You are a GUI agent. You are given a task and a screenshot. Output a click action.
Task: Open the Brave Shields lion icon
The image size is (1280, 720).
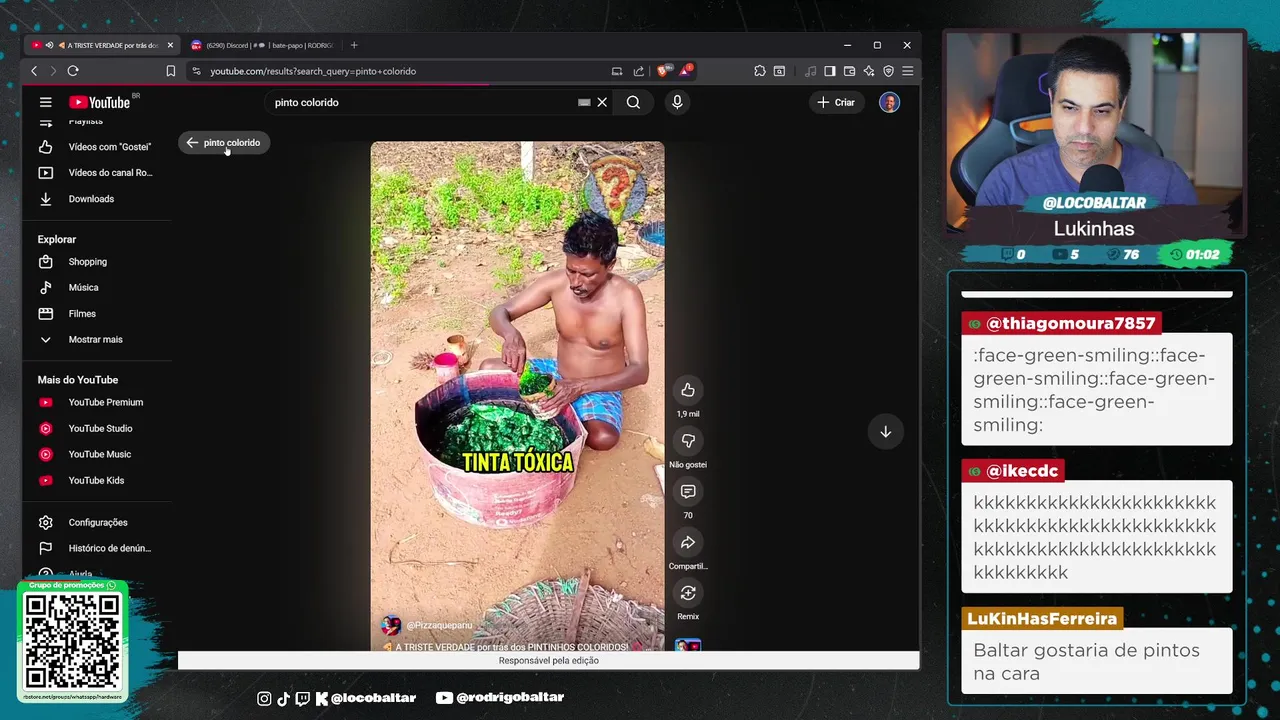click(663, 71)
